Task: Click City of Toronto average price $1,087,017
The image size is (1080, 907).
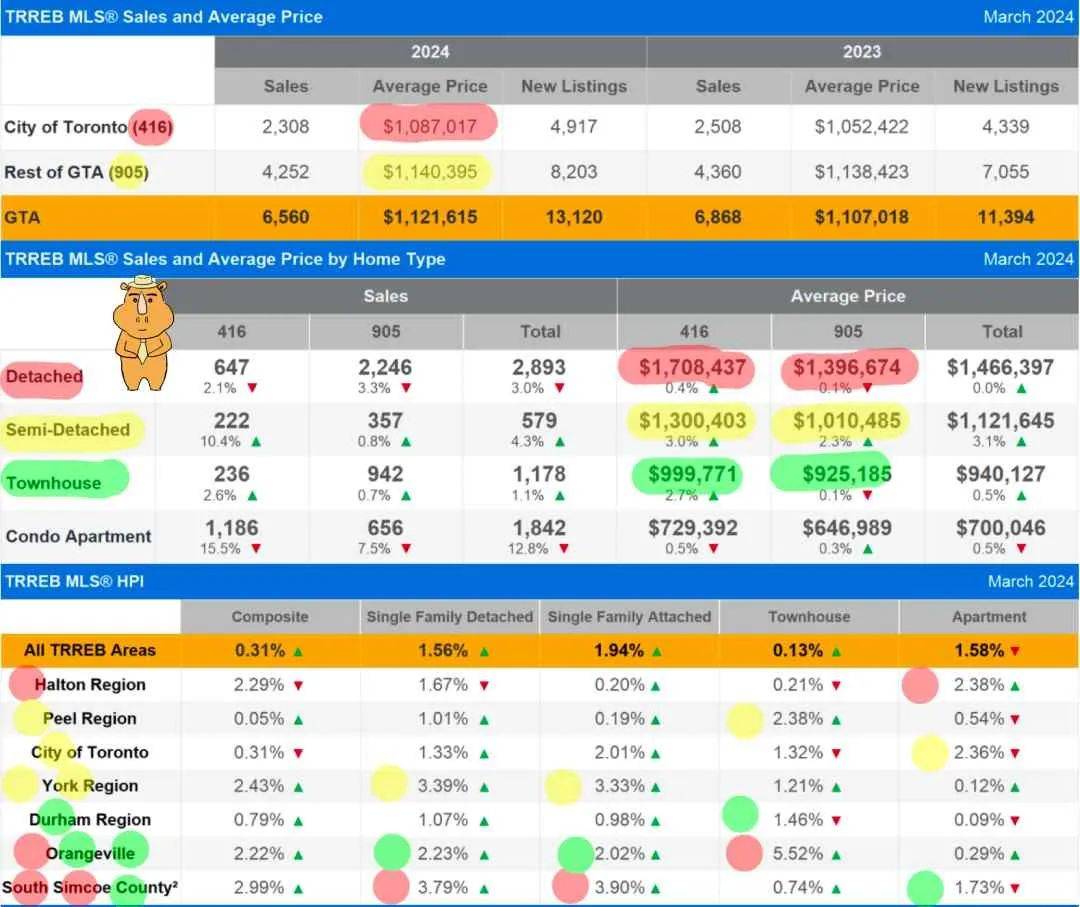Action: click(x=429, y=127)
